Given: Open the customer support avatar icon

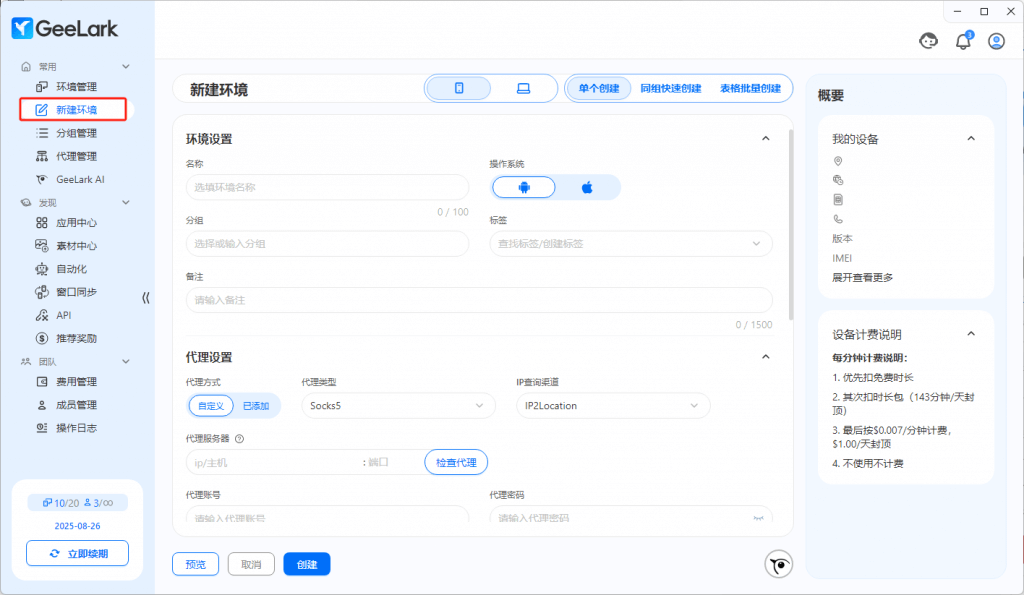Looking at the screenshot, I should pos(928,41).
